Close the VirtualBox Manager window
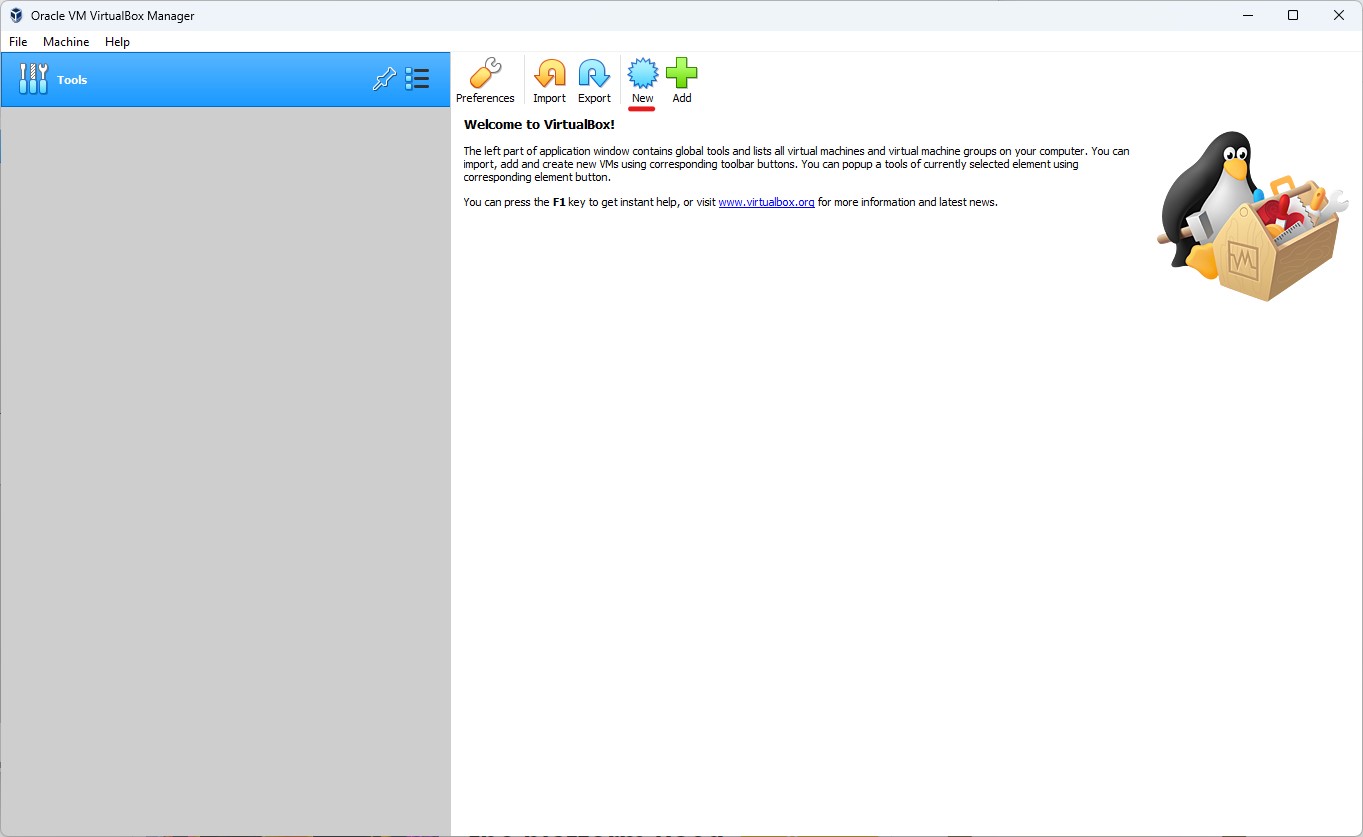Viewport: 1363px width, 837px height. coord(1339,15)
